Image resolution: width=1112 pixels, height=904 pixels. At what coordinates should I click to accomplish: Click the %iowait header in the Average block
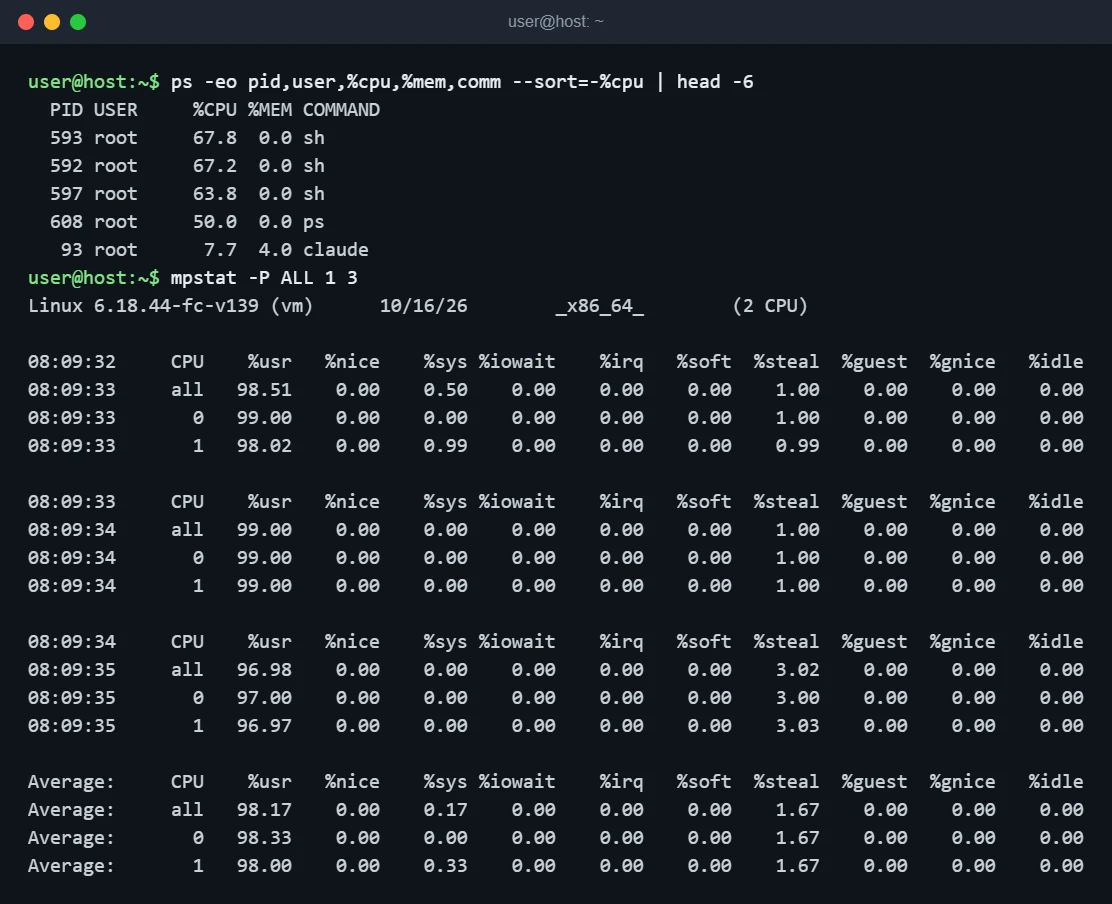click(x=516, y=782)
